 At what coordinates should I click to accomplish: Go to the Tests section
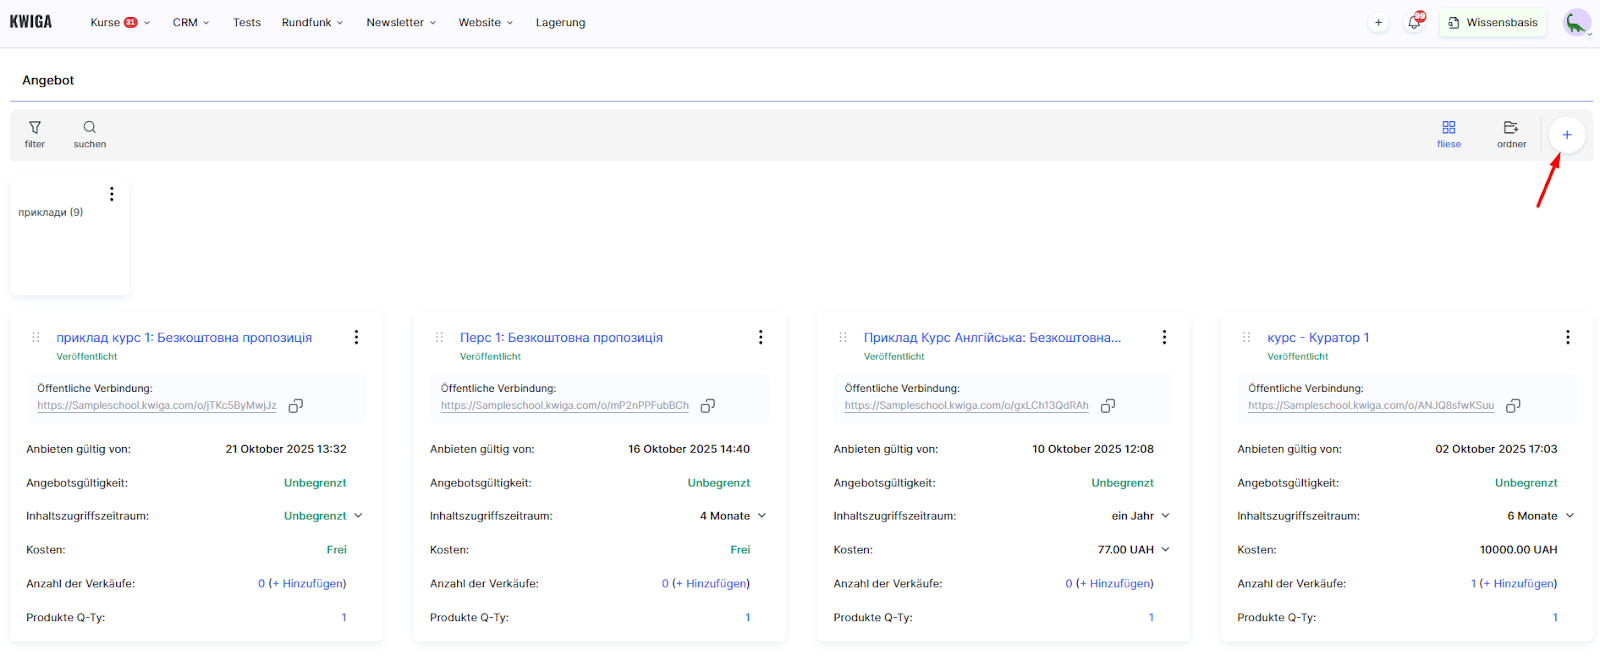click(x=246, y=23)
